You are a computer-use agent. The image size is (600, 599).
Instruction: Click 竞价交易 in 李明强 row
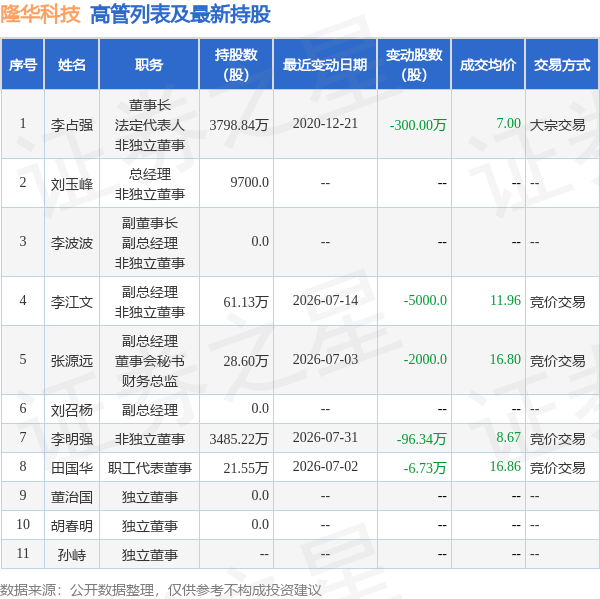coord(558,439)
